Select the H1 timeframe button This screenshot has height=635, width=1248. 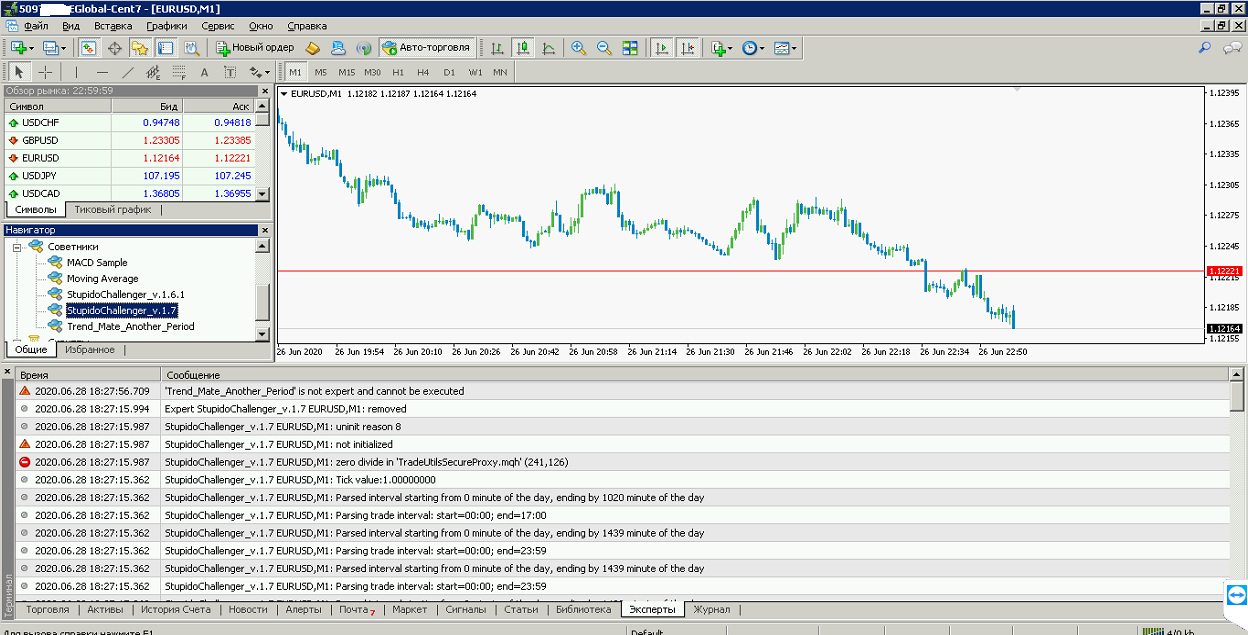pyautogui.click(x=398, y=72)
